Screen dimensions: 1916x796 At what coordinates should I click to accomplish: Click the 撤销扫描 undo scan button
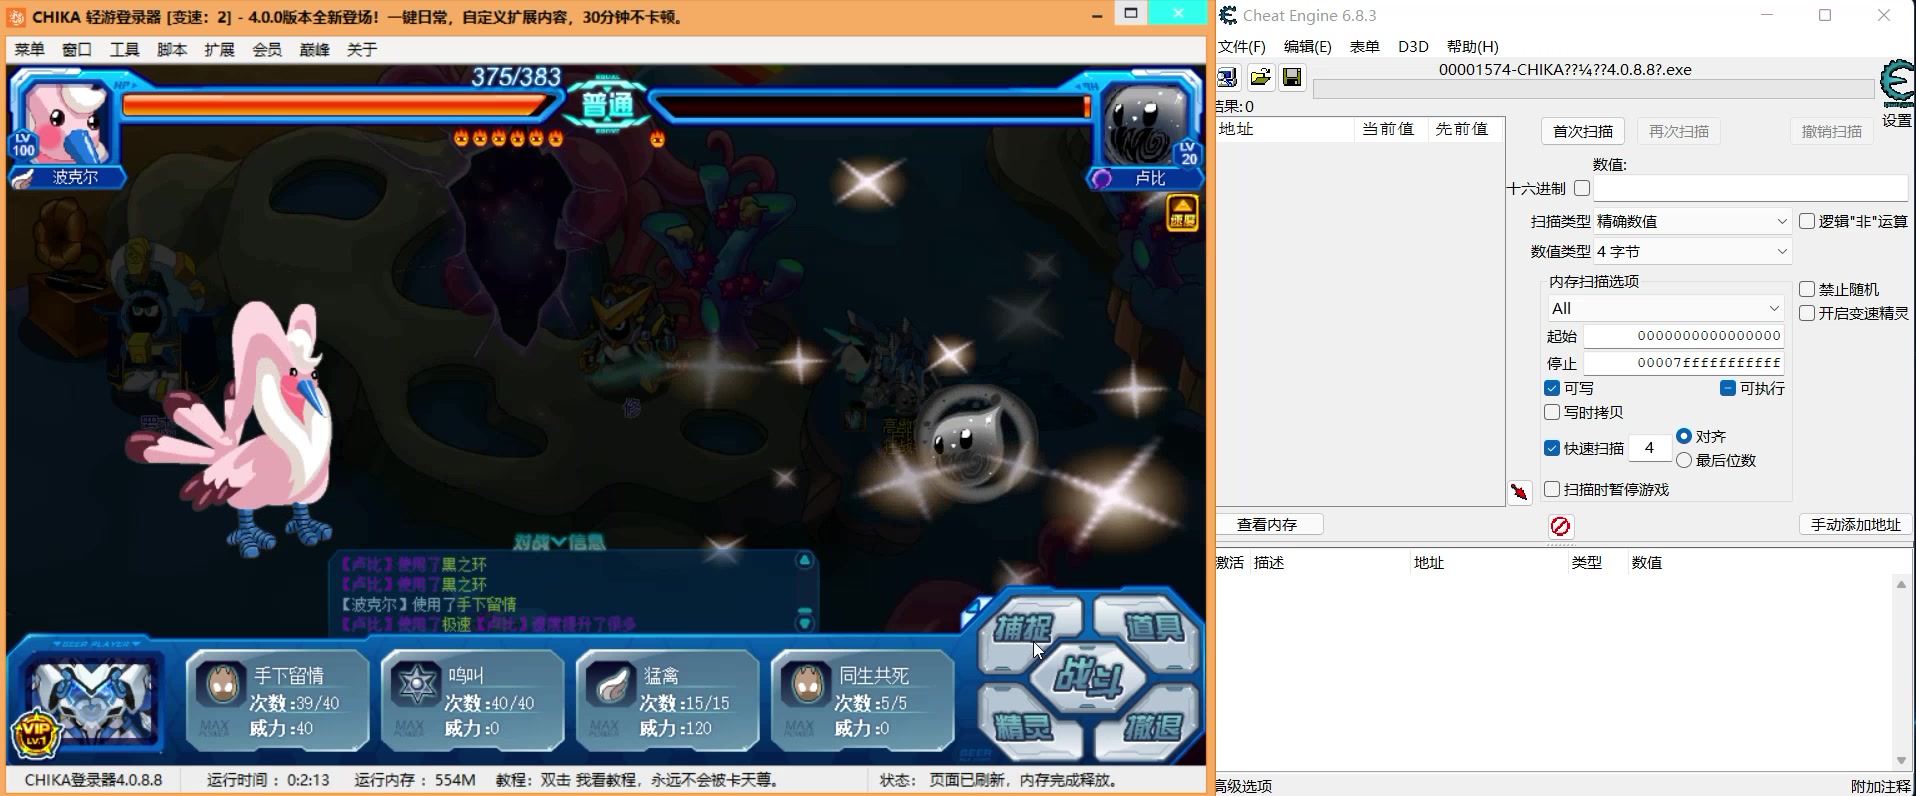[x=1832, y=131]
